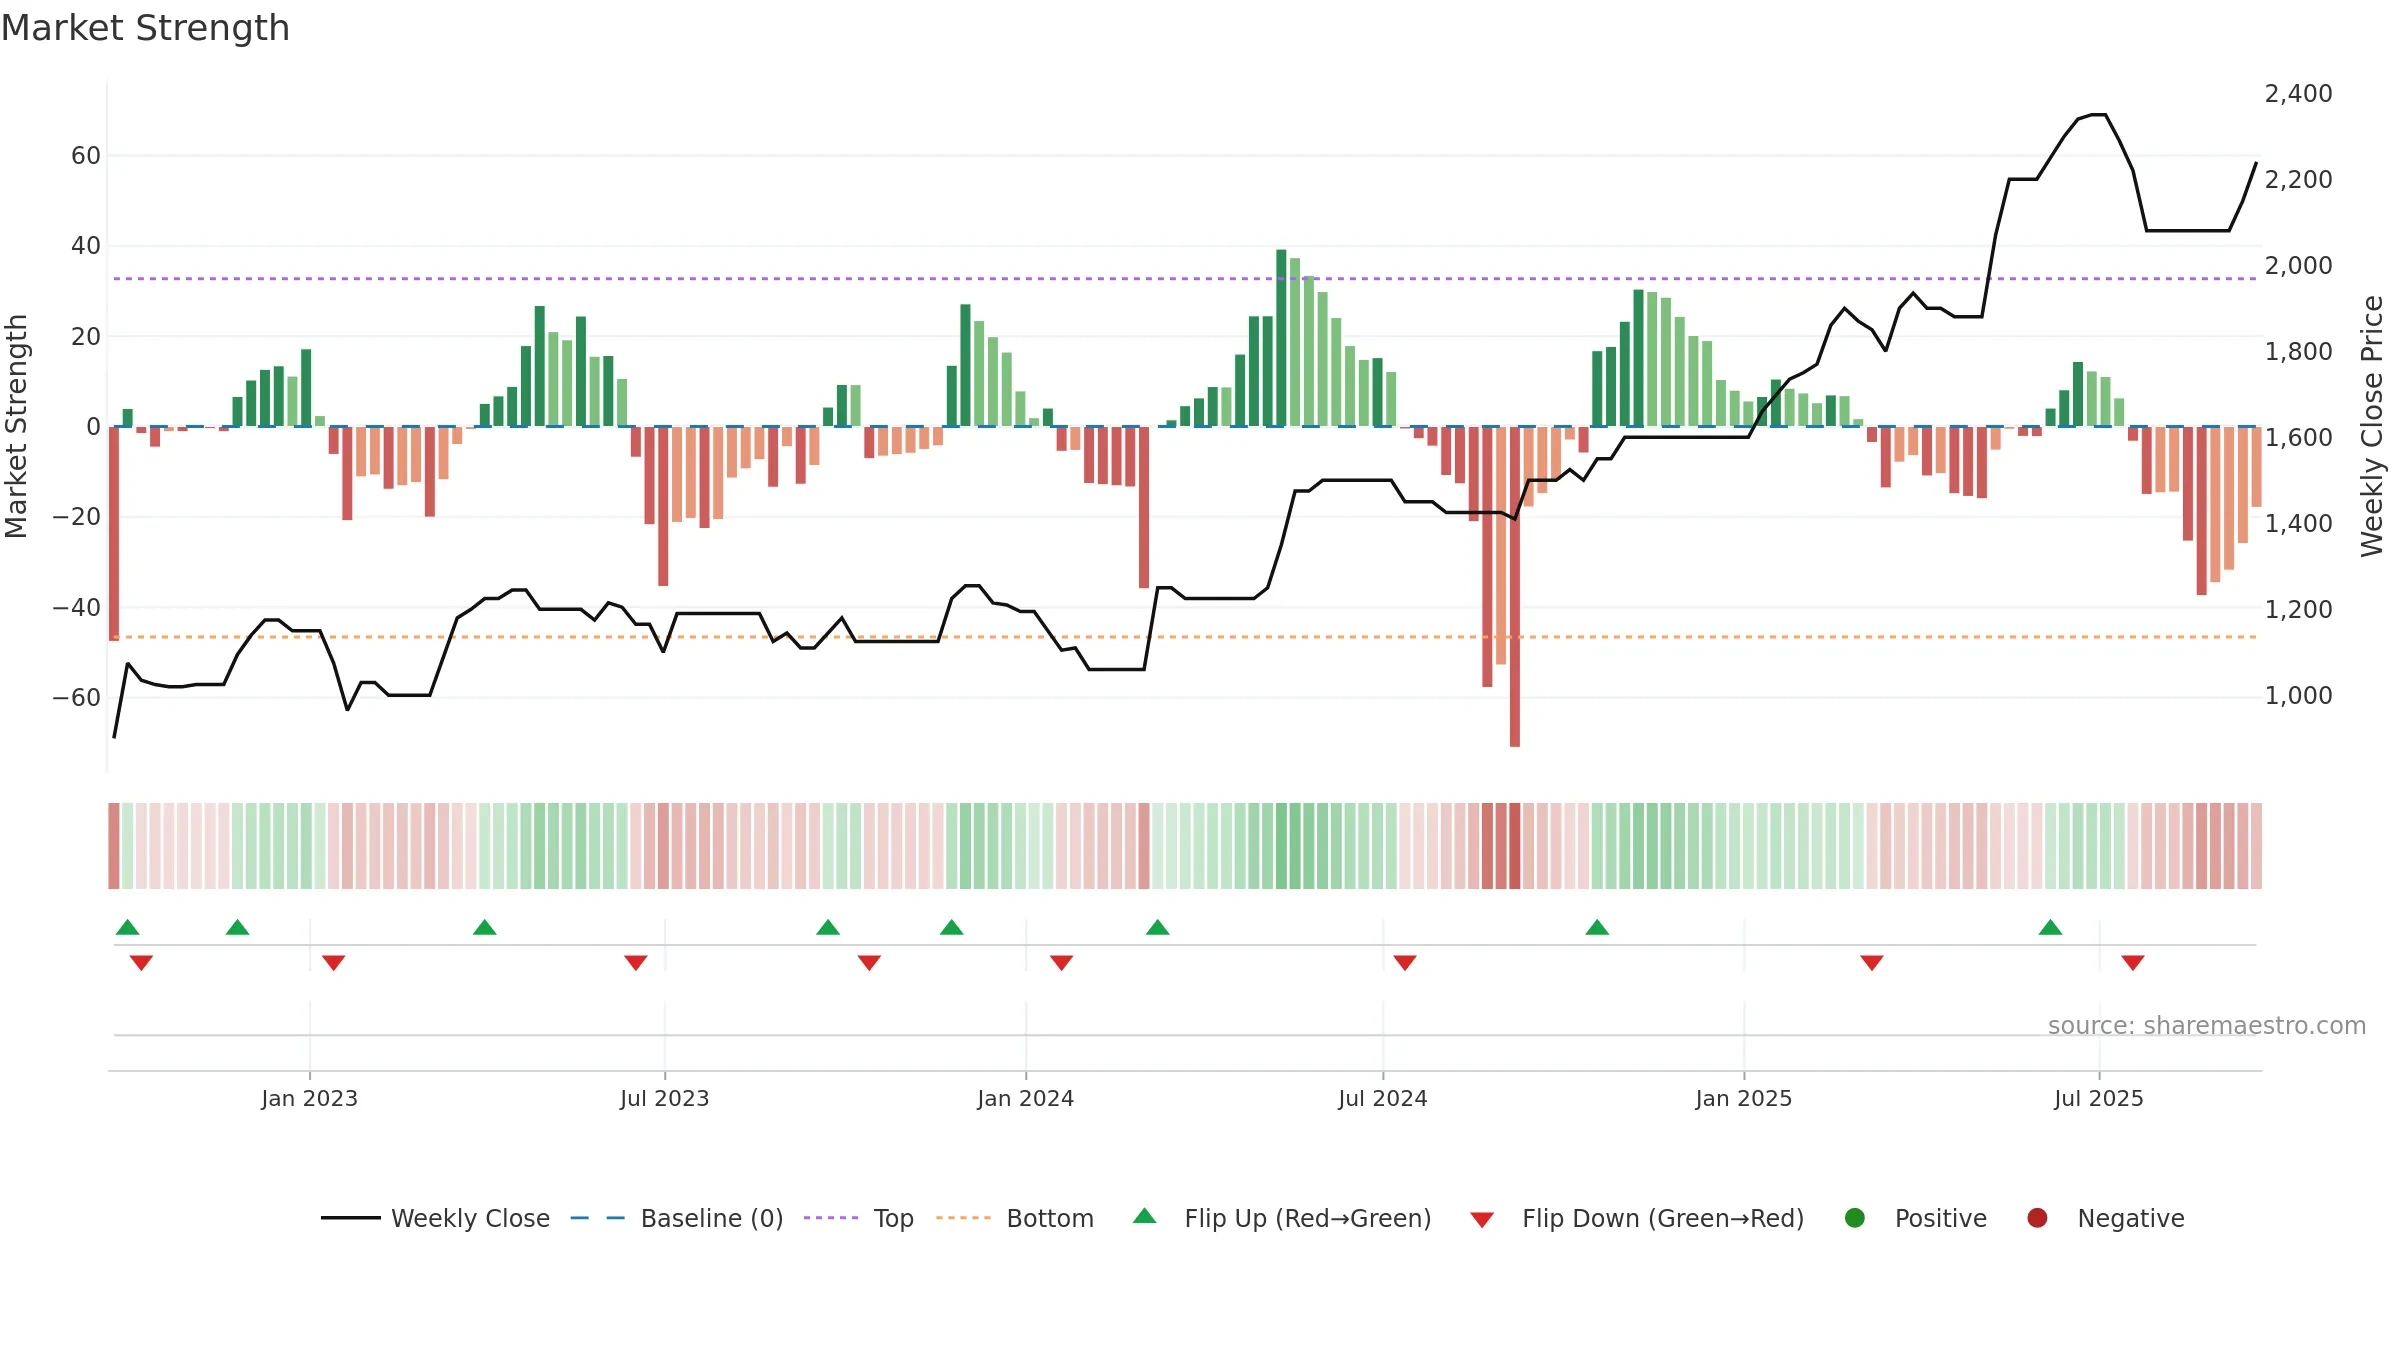Image resolution: width=2400 pixels, height=1350 pixels.
Task: Click the flip-down marker just after Jul 2024
Action: click(x=1405, y=963)
